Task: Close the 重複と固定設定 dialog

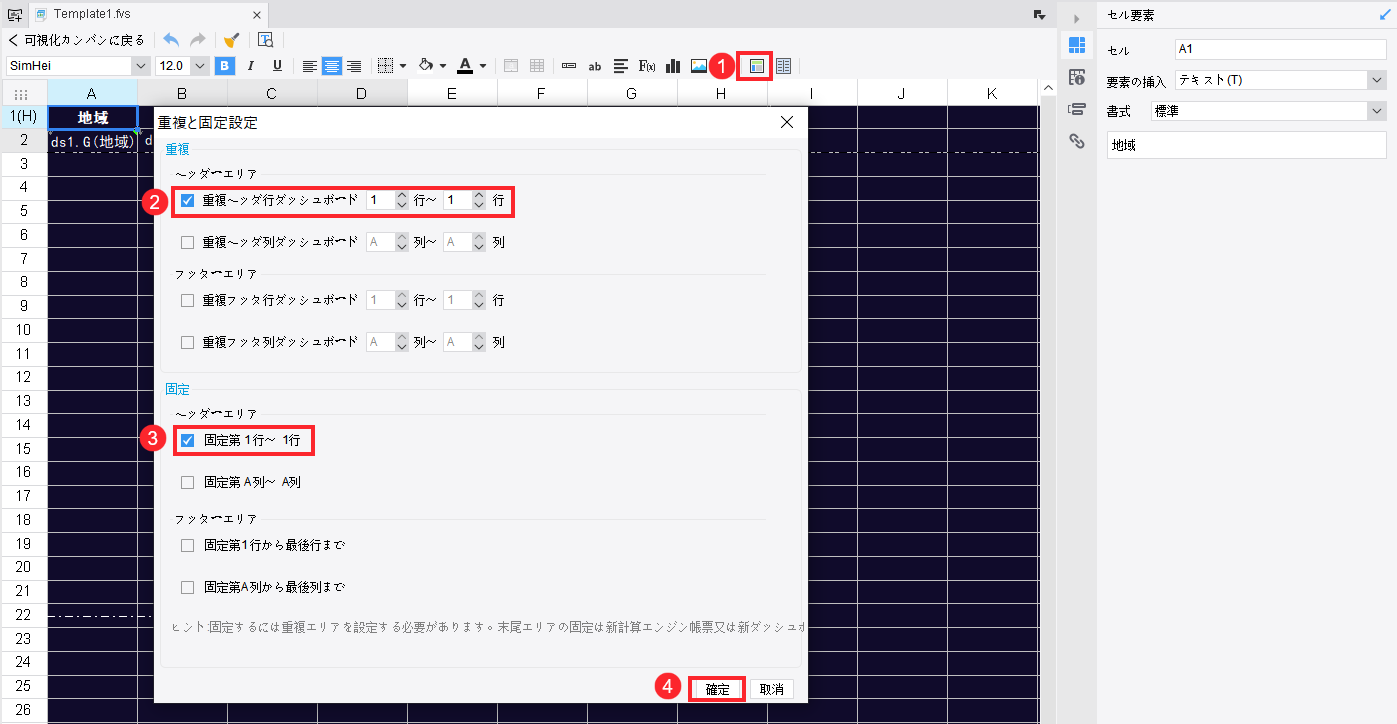Action: (x=786, y=122)
